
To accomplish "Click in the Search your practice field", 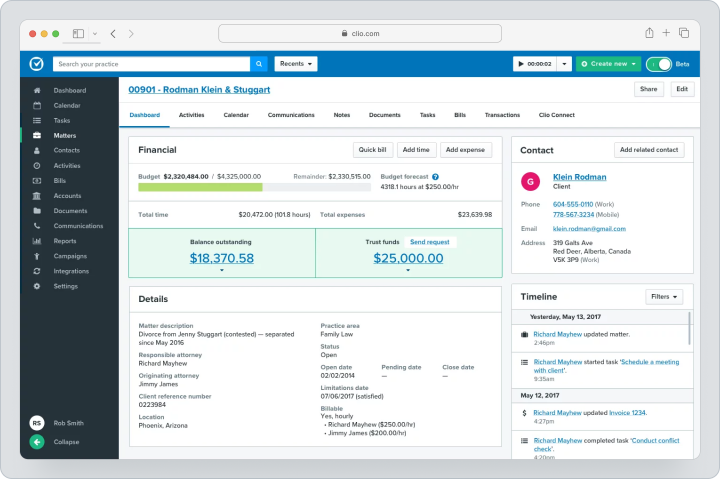I will 152,64.
